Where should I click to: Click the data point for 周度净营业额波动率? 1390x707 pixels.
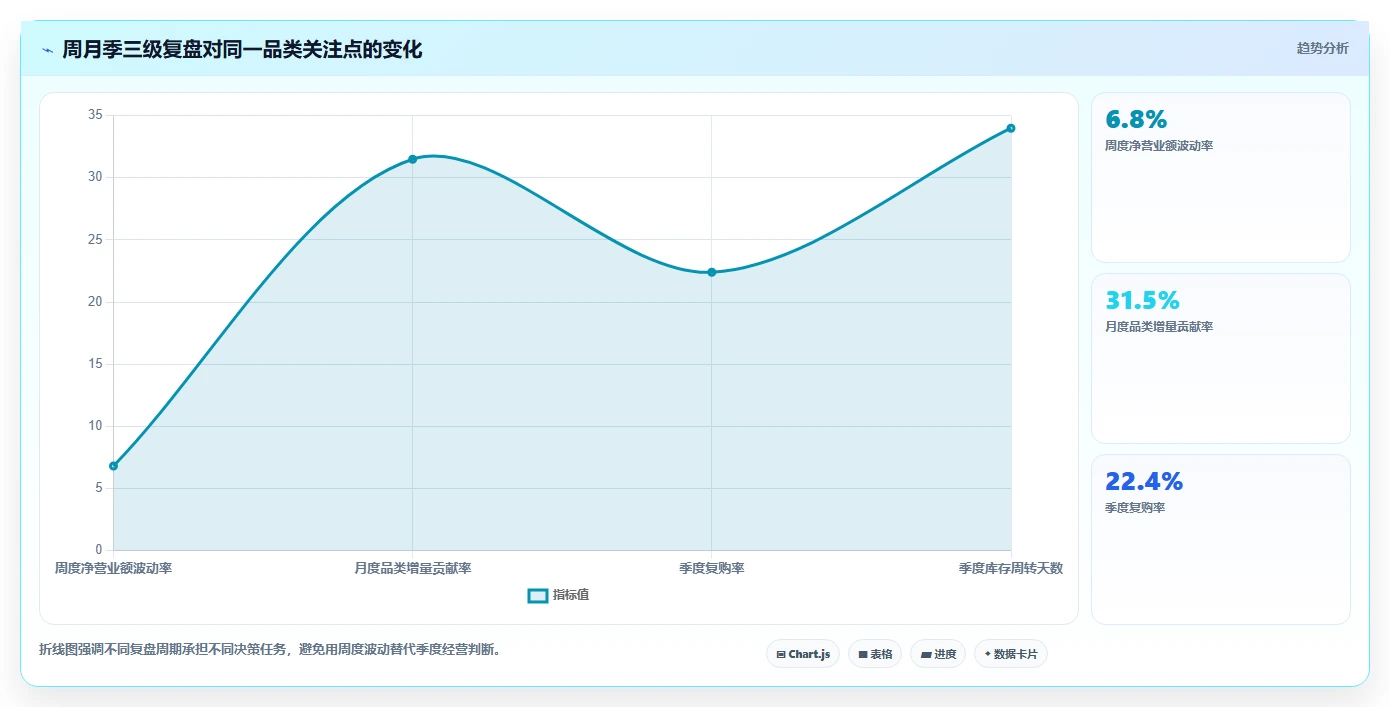113,466
